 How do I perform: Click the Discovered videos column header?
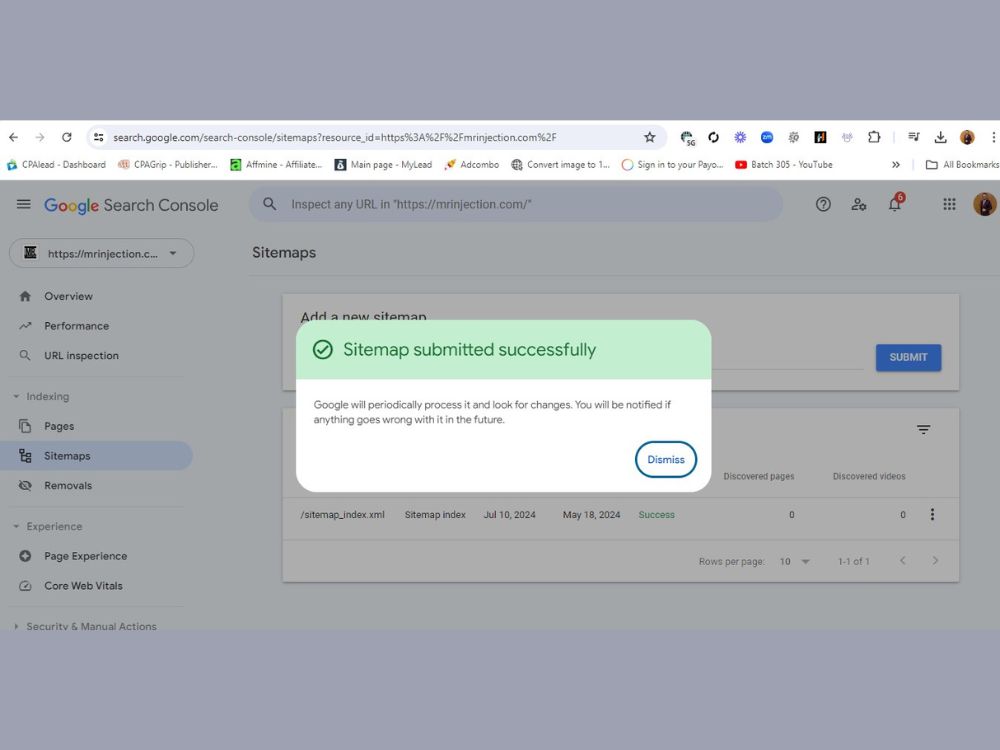point(869,476)
